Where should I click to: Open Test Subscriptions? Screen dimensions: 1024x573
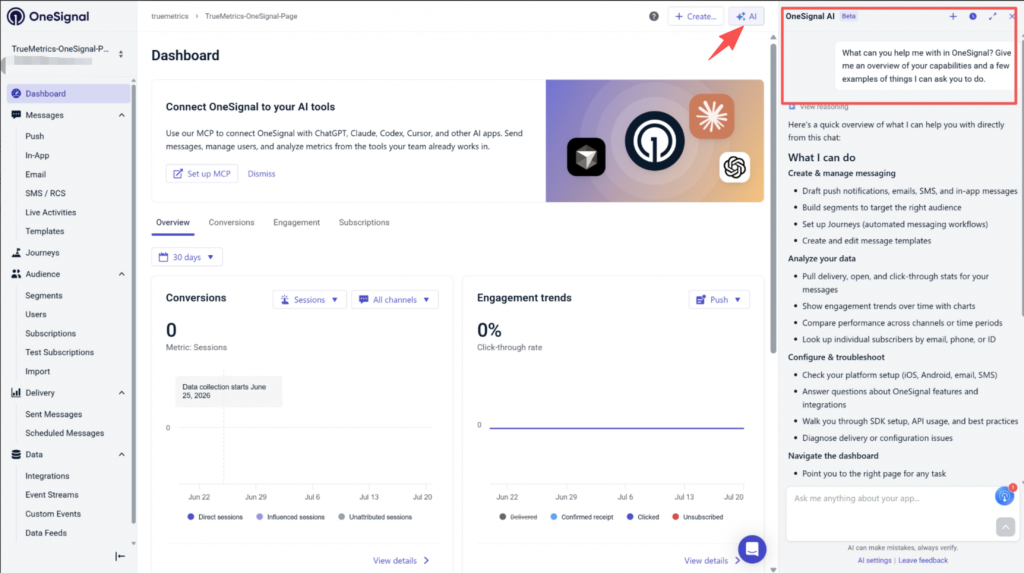point(59,352)
